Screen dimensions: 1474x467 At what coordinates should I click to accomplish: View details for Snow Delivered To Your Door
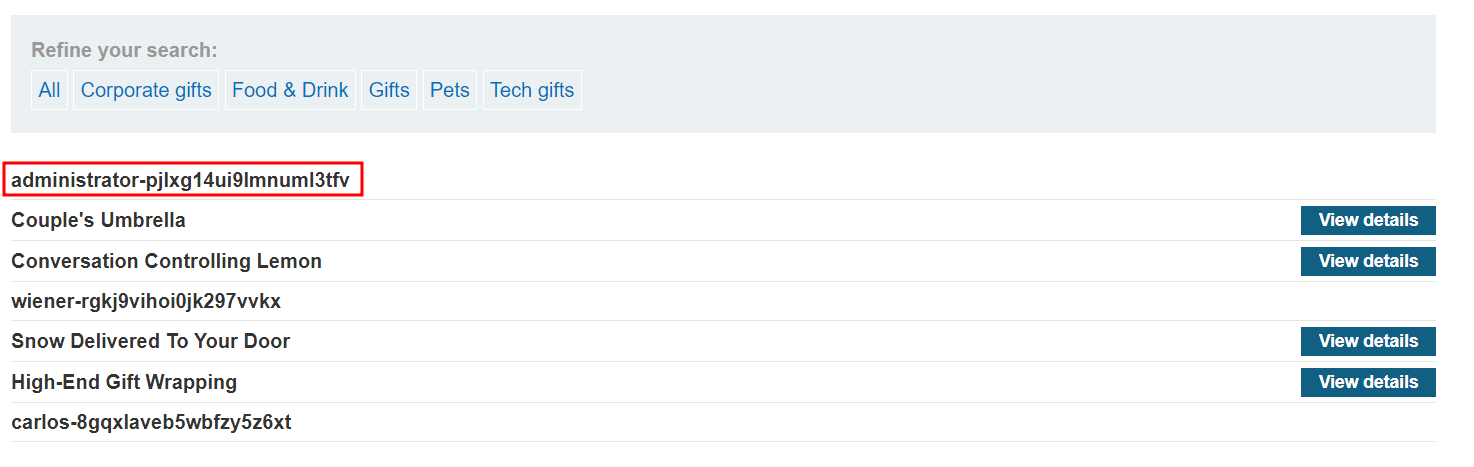[x=1368, y=341]
